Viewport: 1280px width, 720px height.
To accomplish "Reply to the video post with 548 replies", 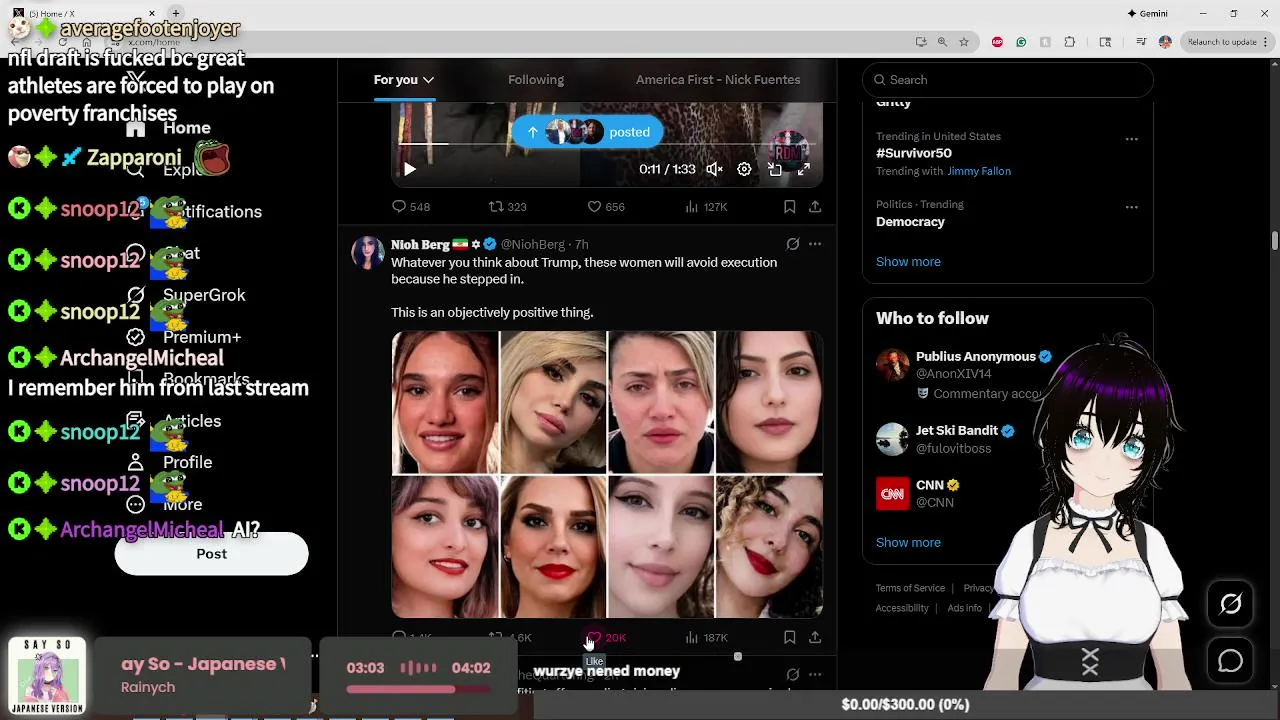I will pos(411,207).
